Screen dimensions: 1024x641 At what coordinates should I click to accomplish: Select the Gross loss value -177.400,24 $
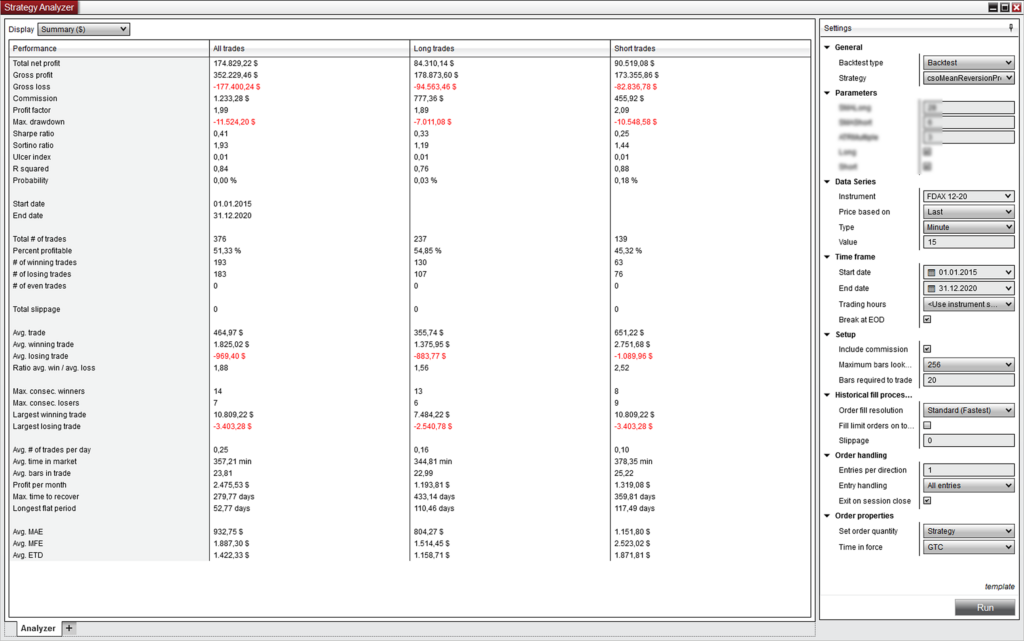coord(236,87)
